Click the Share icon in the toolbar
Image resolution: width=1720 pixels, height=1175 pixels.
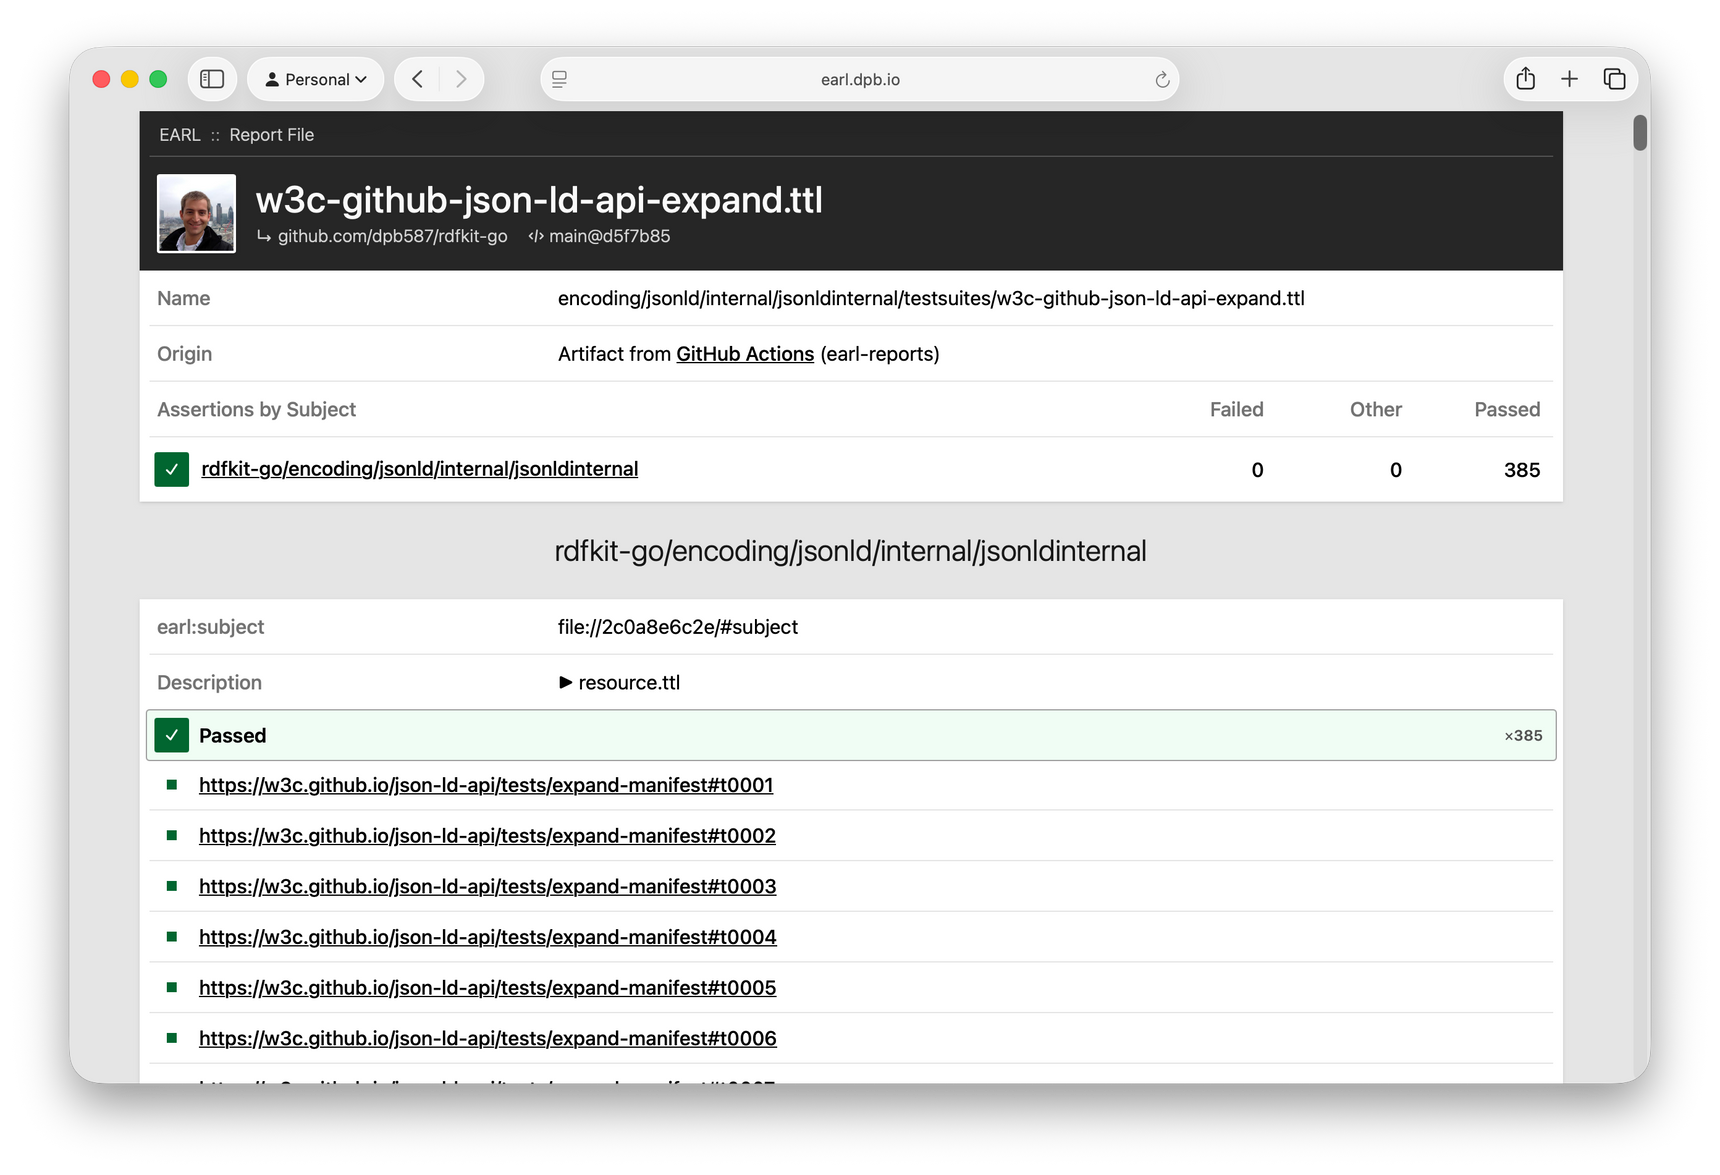tap(1525, 78)
